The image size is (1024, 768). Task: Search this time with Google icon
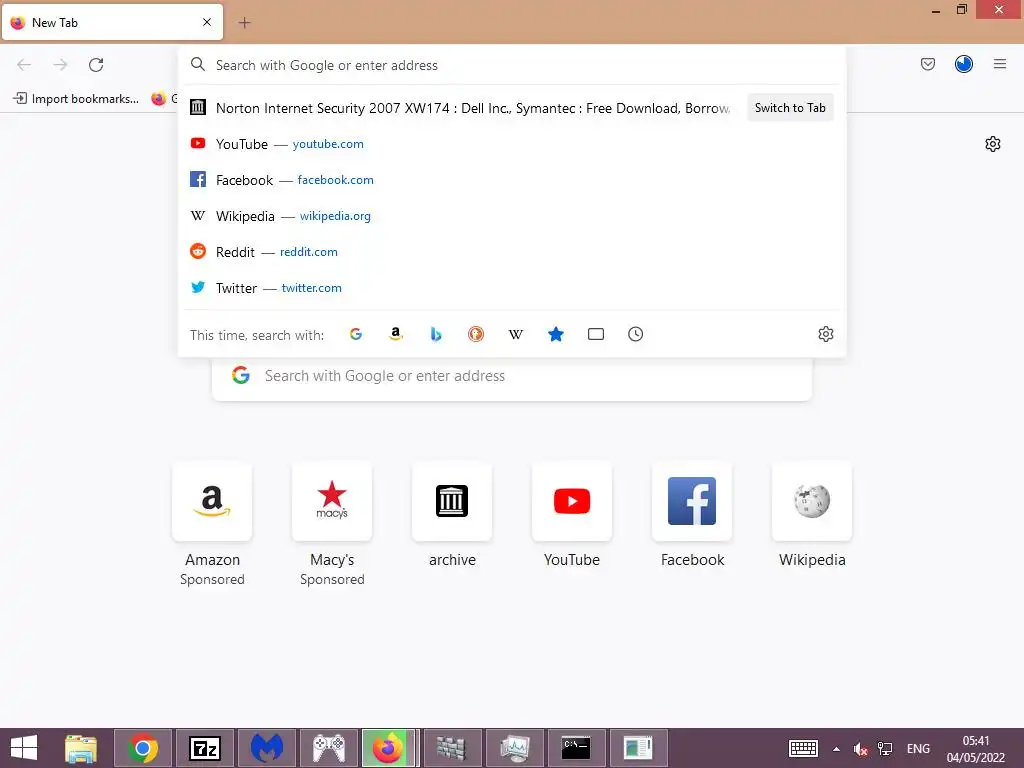pos(356,334)
